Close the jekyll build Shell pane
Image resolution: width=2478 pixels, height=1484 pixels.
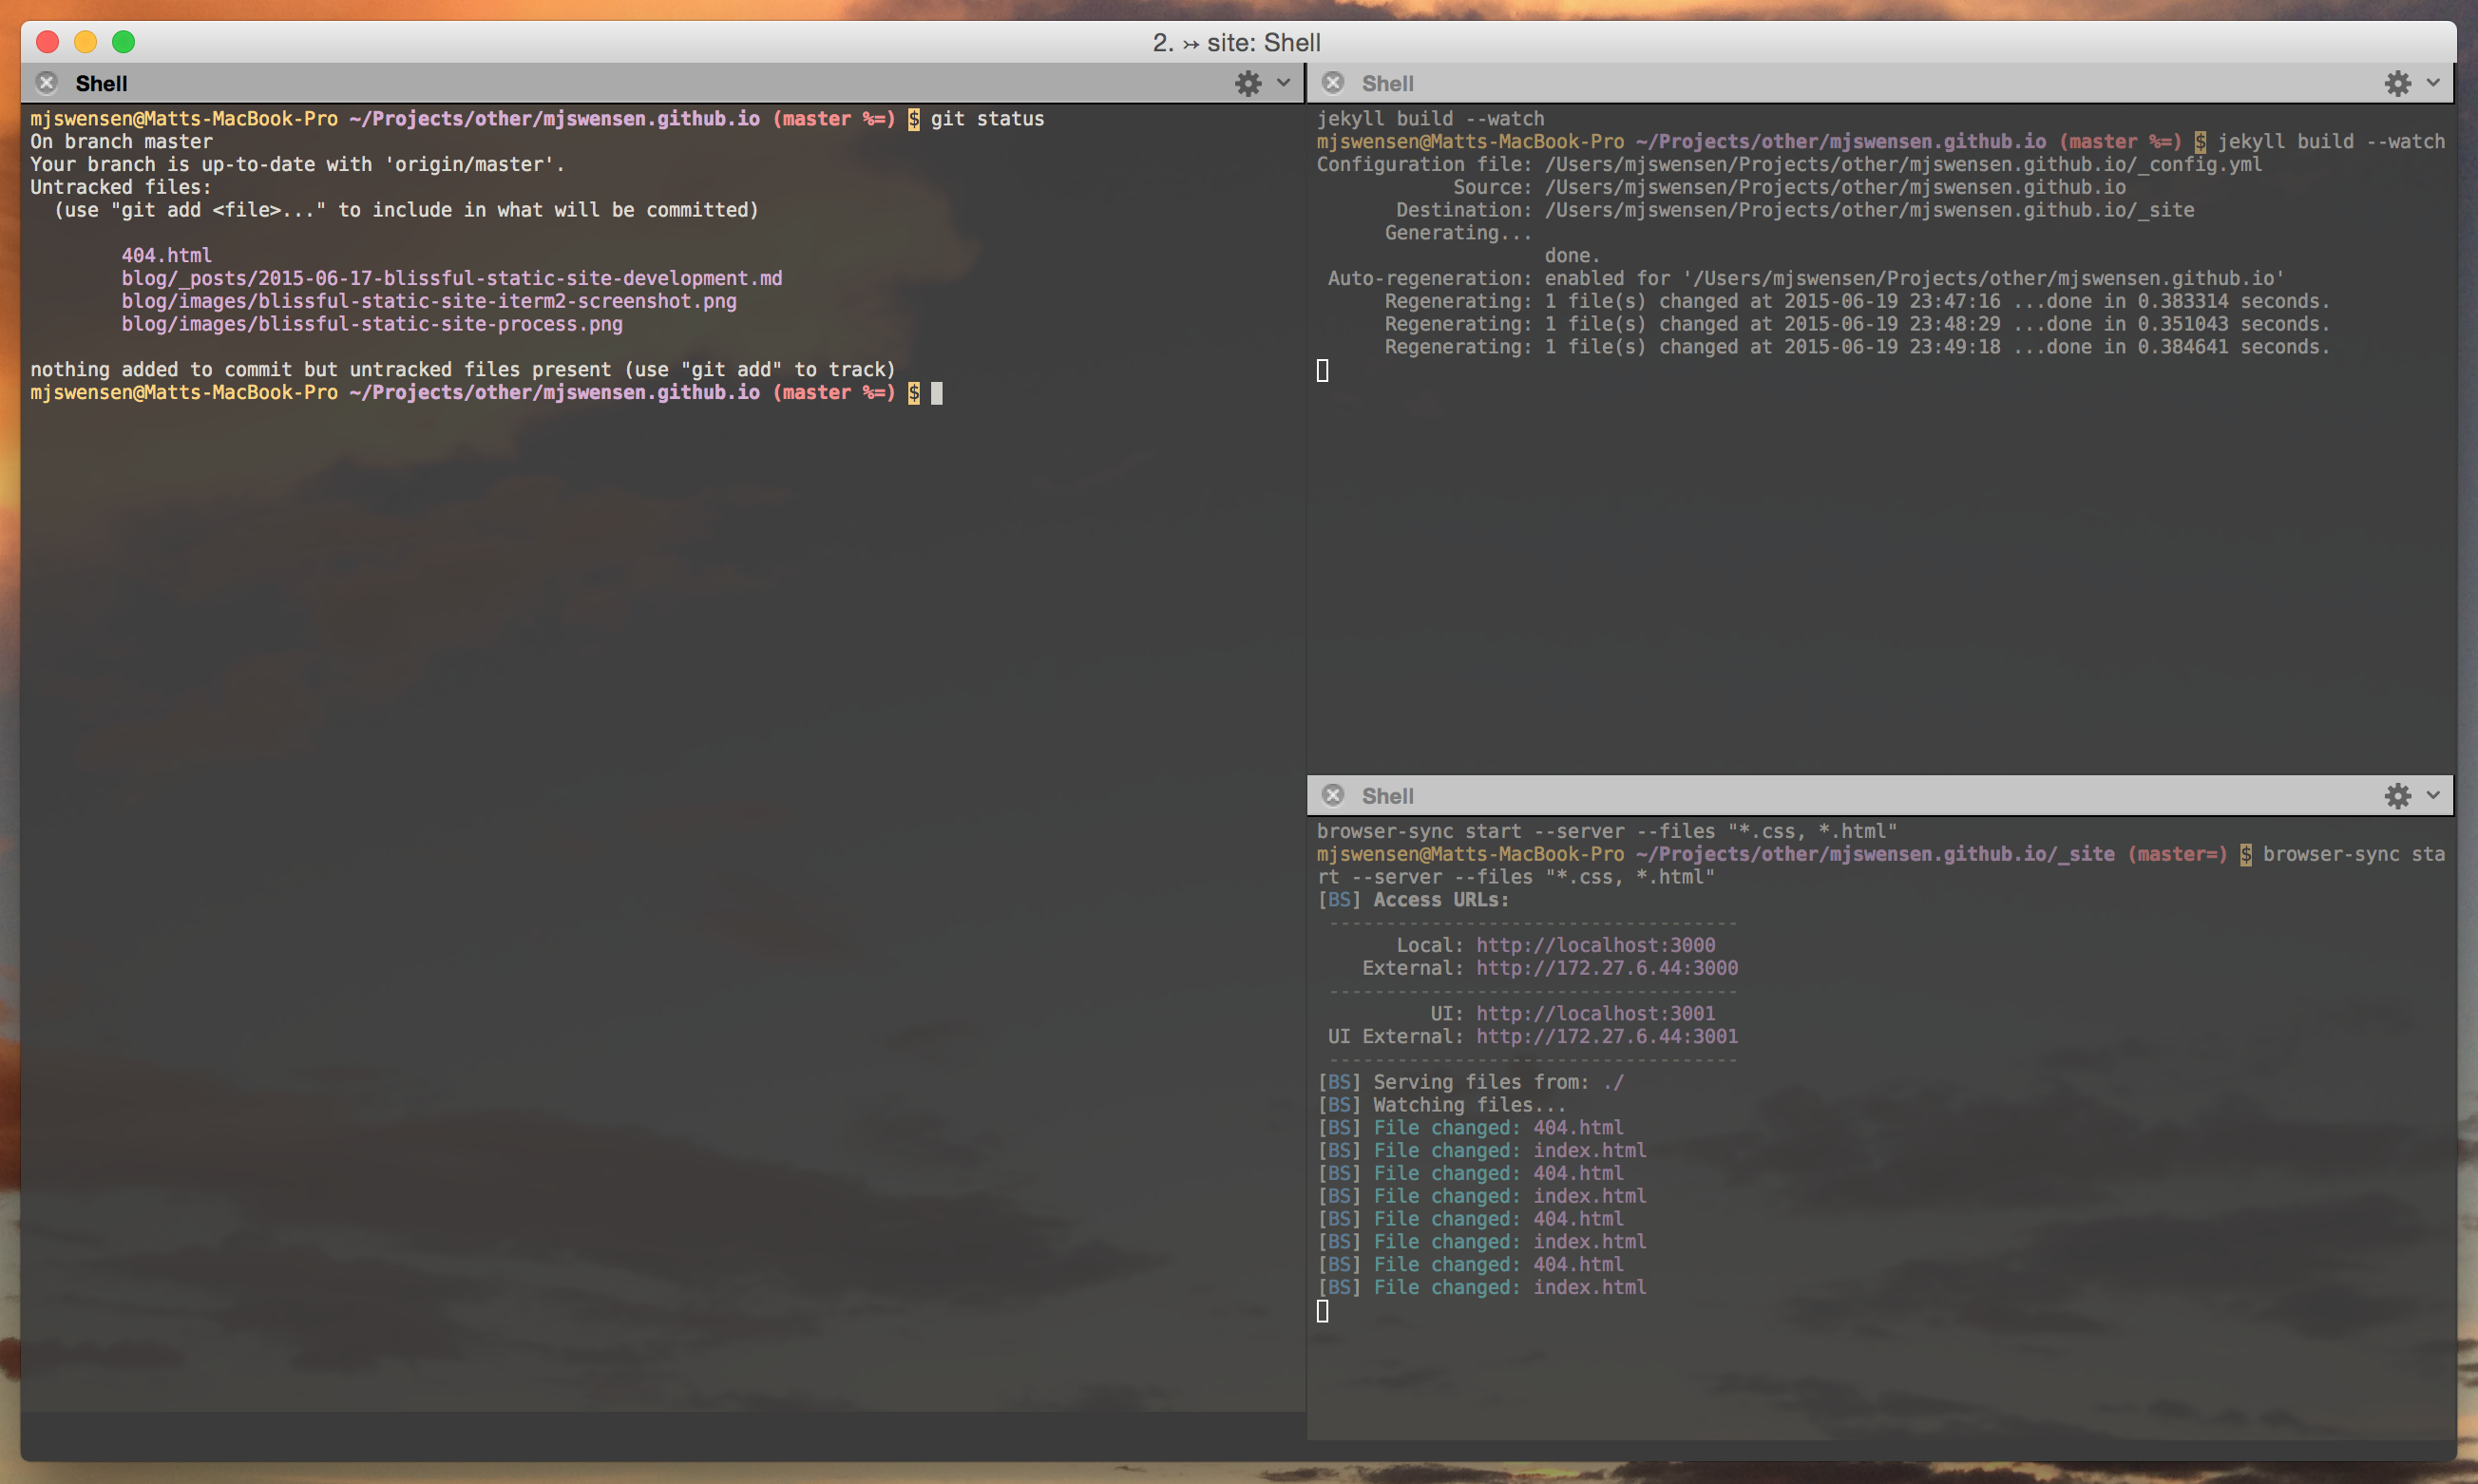[x=1335, y=83]
